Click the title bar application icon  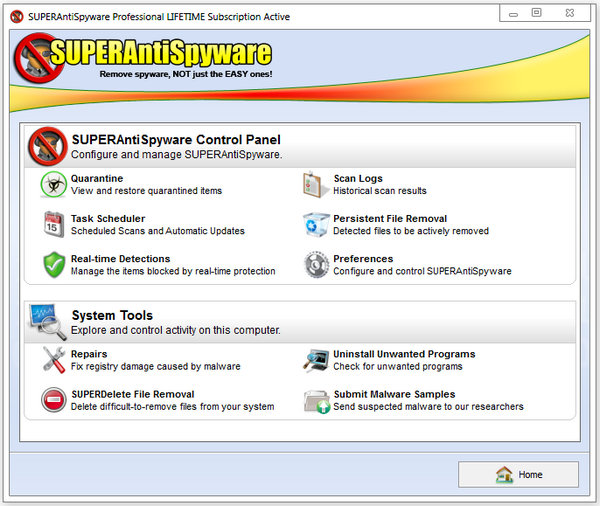click(15, 13)
